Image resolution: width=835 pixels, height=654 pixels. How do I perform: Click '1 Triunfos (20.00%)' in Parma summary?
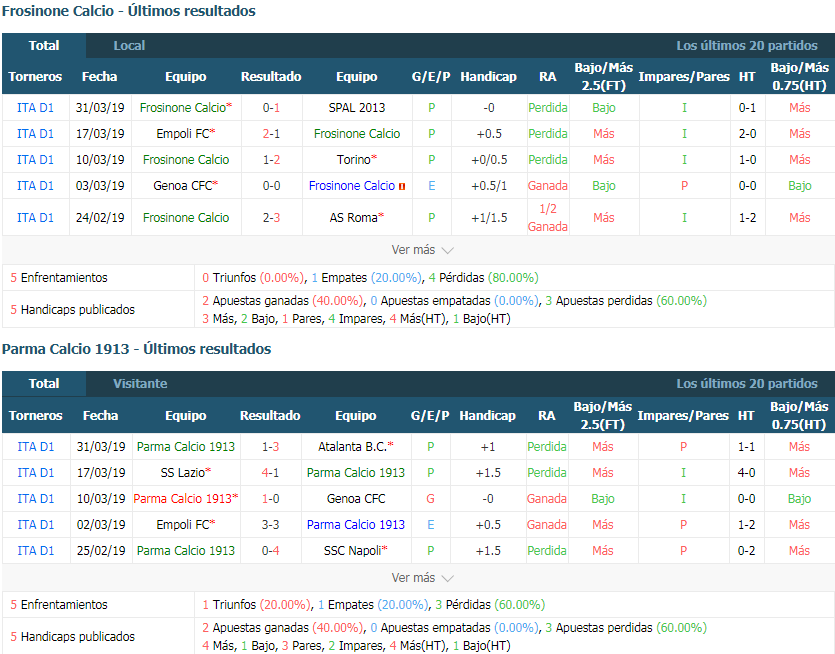(256, 605)
